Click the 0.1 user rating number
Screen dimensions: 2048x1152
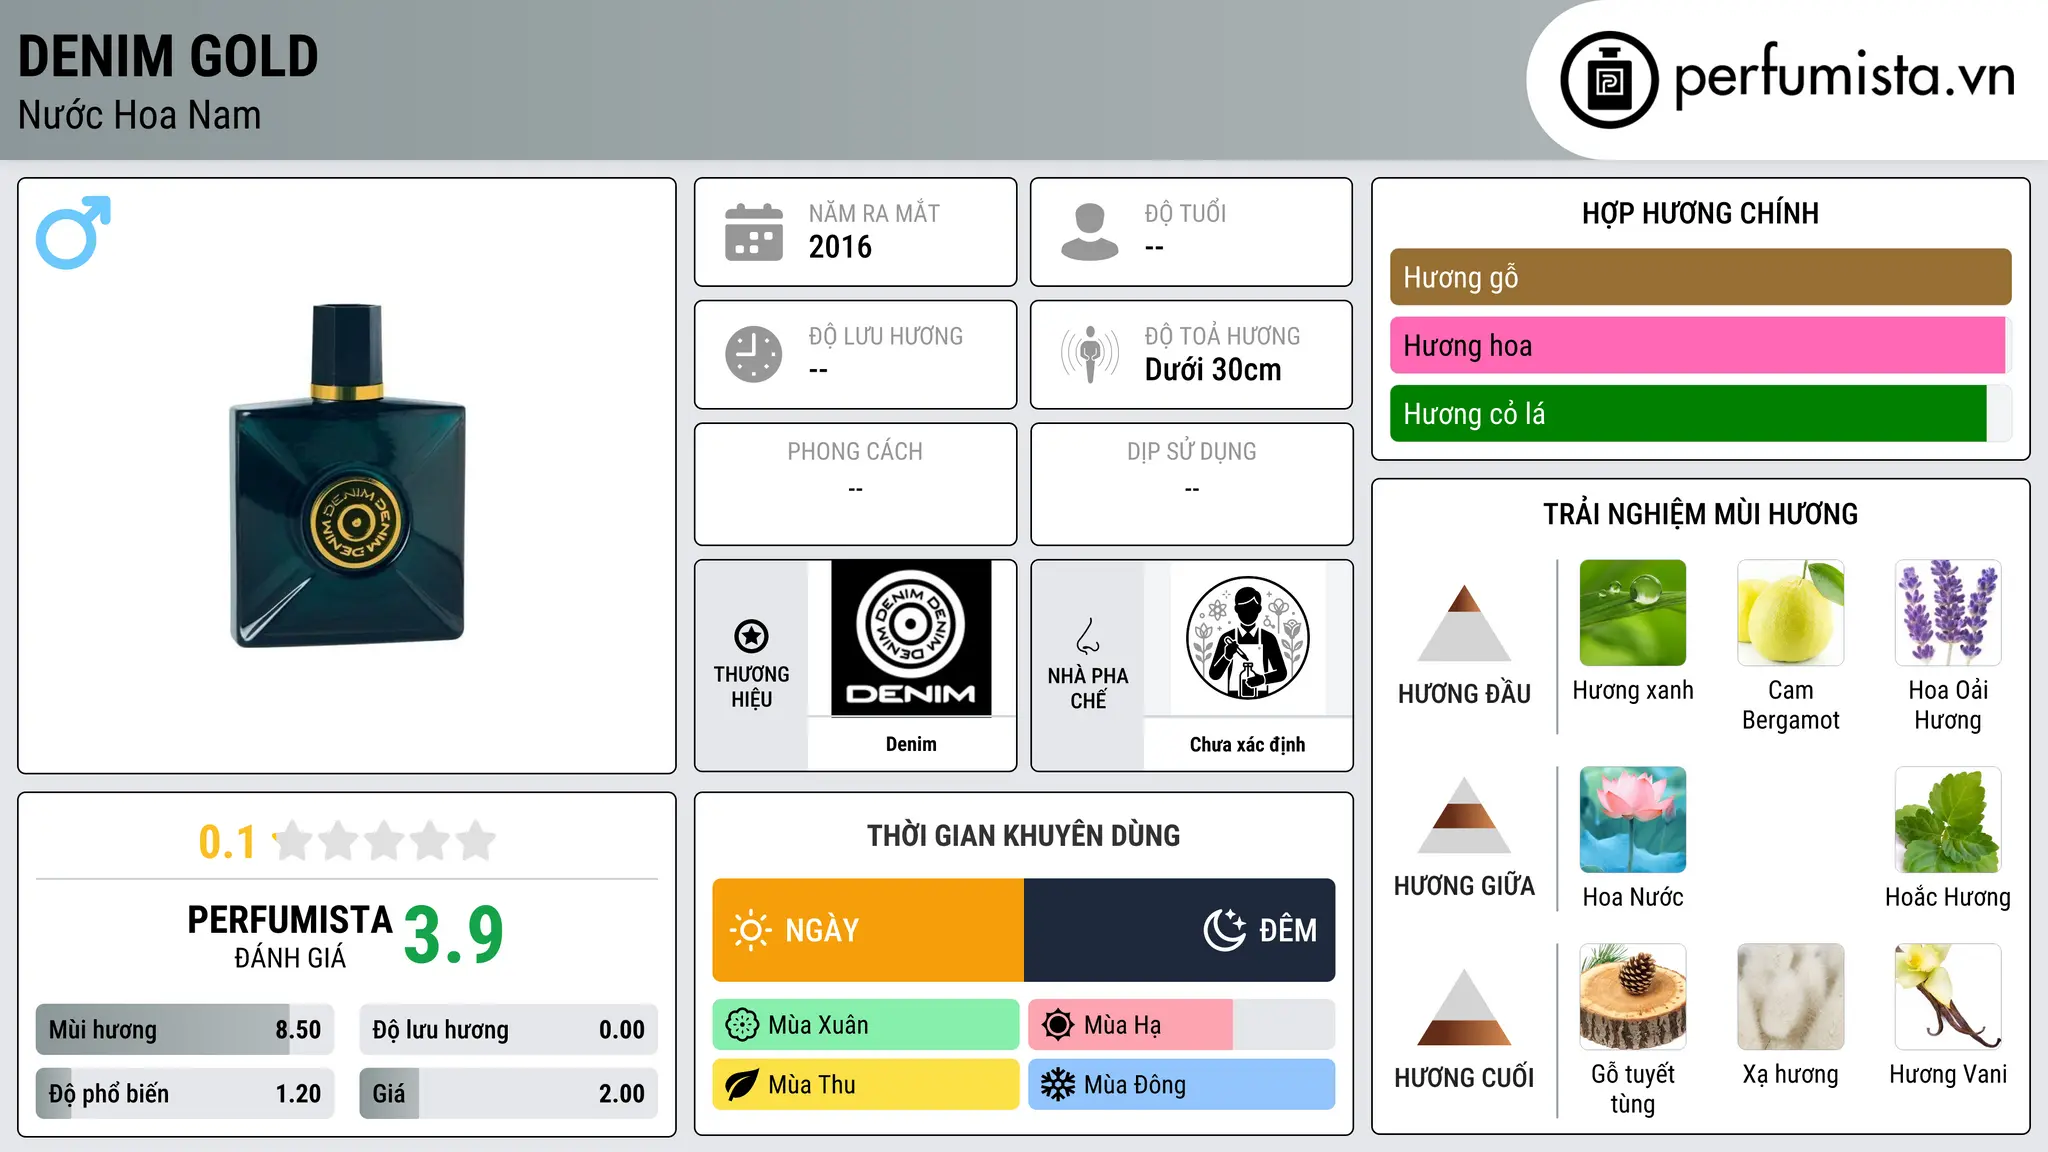[x=227, y=842]
